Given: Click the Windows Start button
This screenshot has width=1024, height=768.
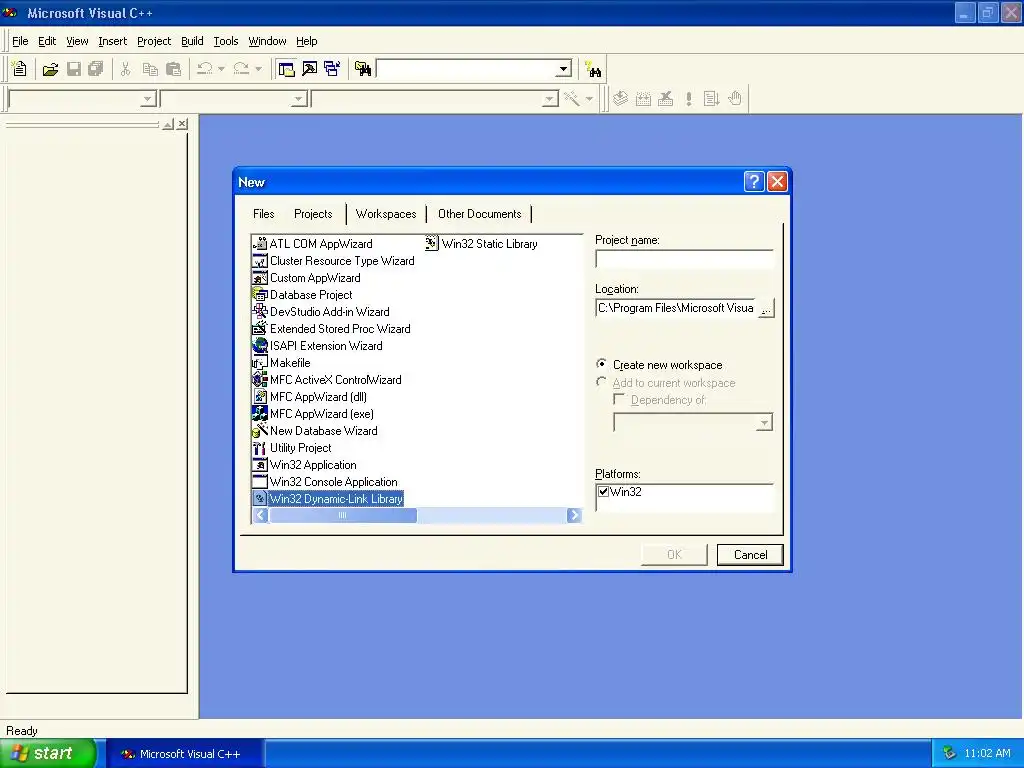Looking at the screenshot, I should [x=47, y=753].
